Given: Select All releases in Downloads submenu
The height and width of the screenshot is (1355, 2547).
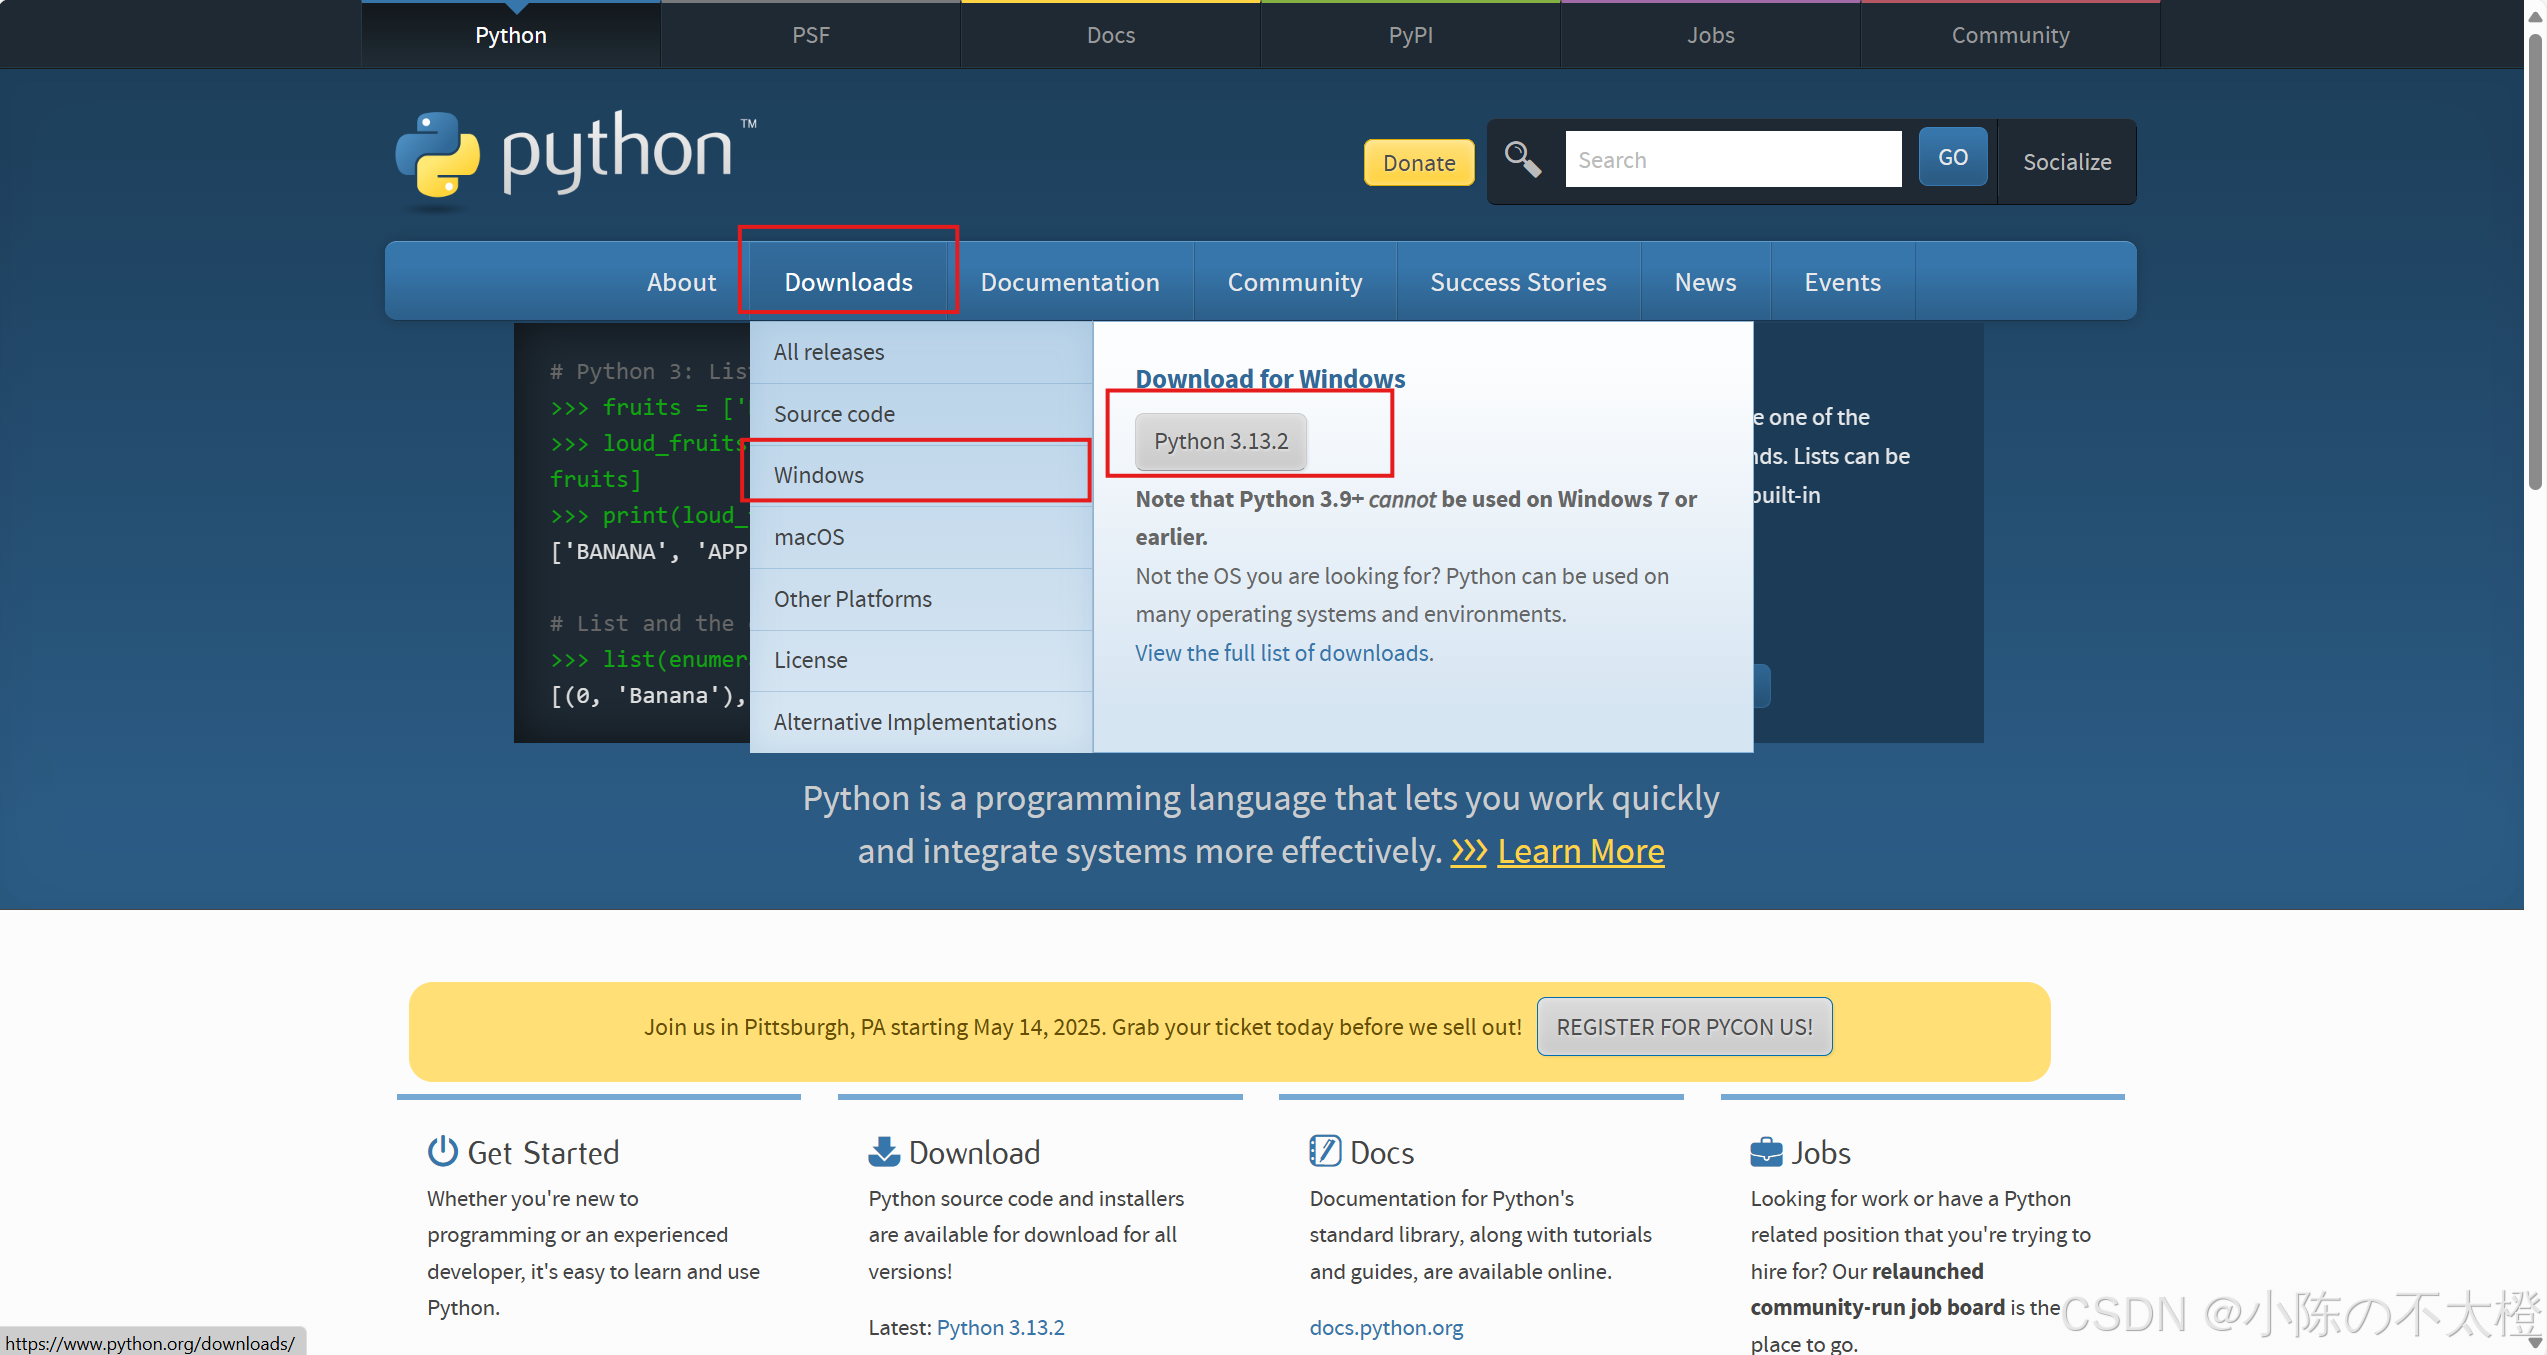Looking at the screenshot, I should (921, 352).
